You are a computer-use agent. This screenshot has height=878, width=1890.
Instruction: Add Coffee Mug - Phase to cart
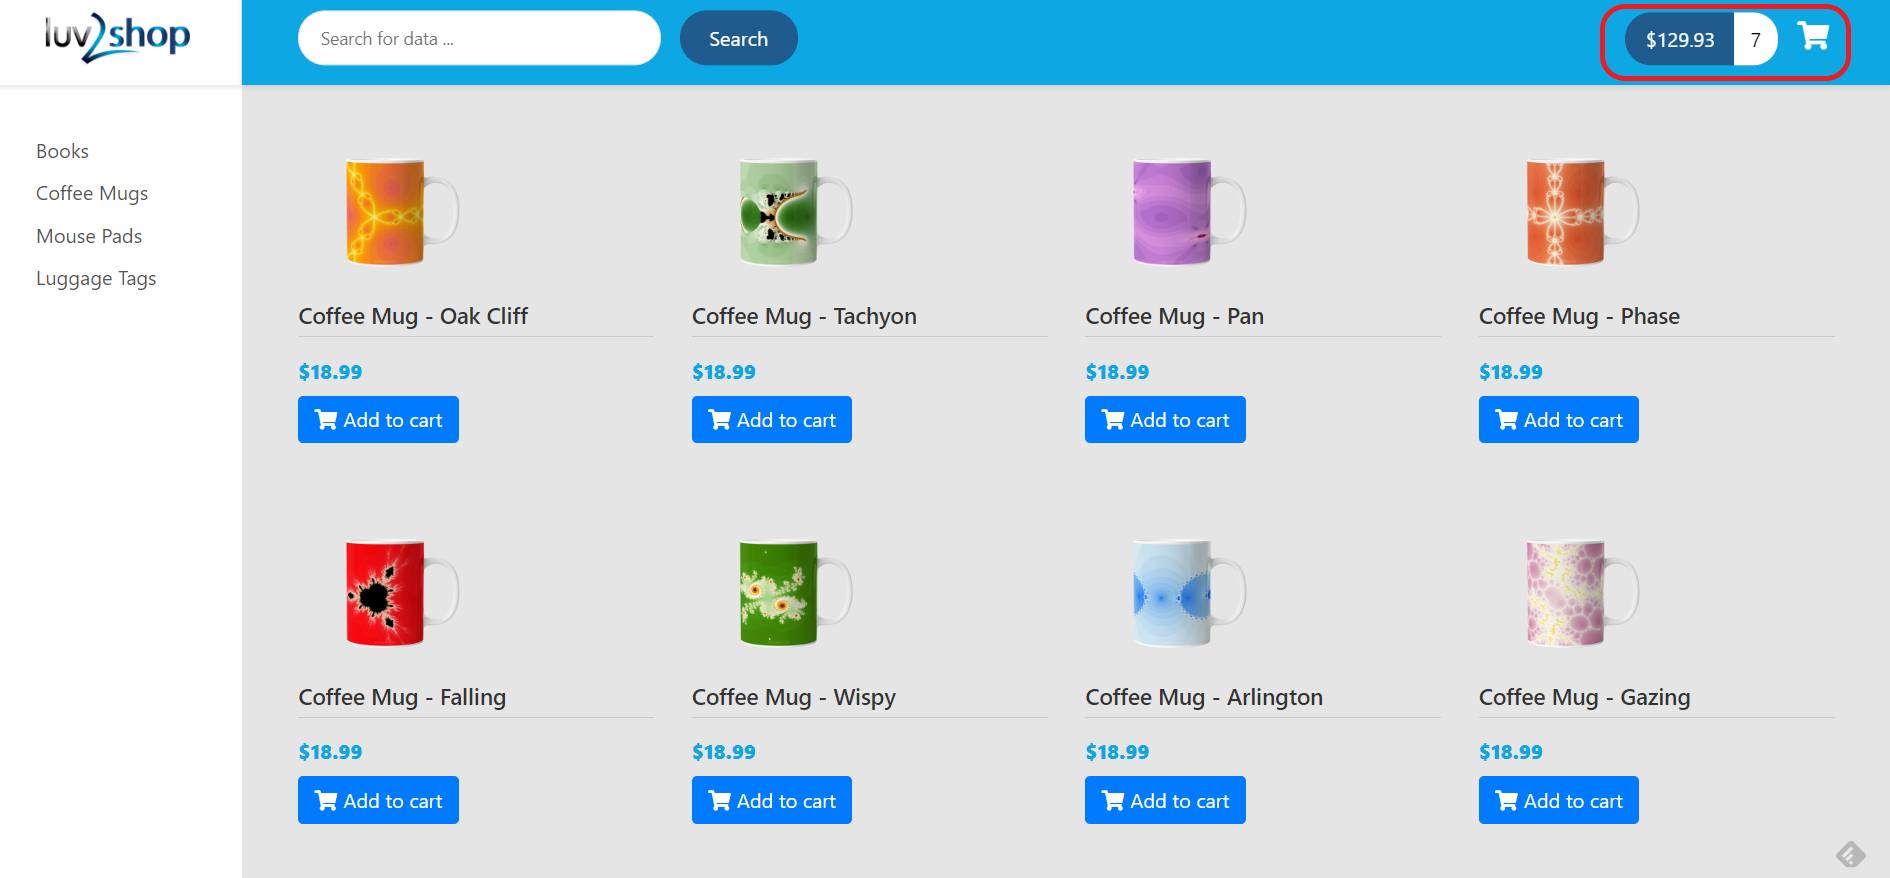coord(1559,420)
